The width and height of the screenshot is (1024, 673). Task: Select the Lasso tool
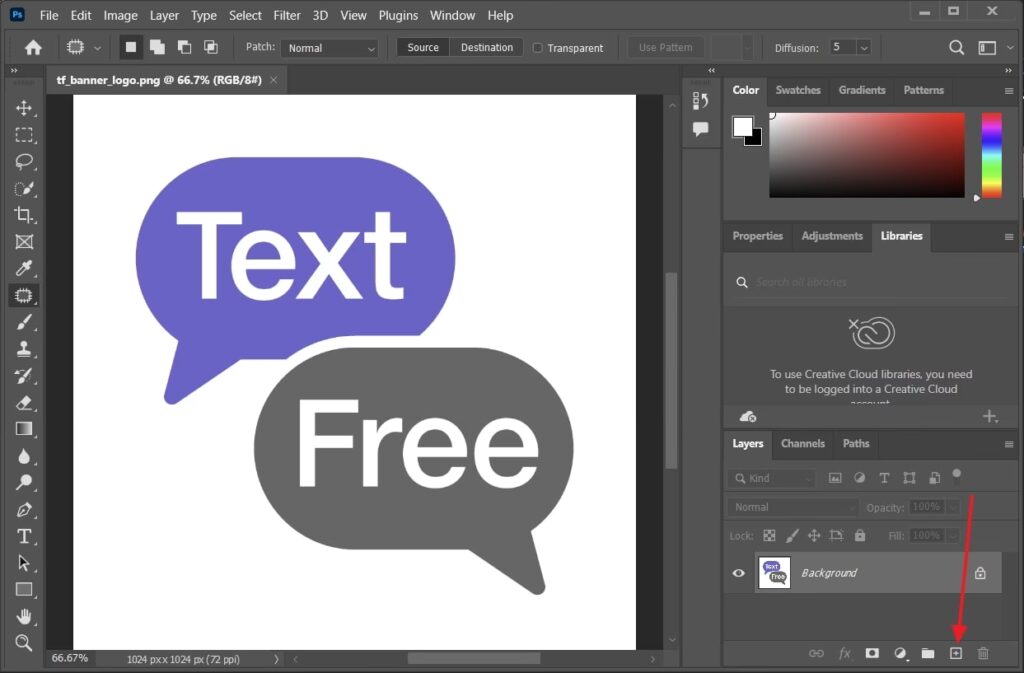(24, 161)
